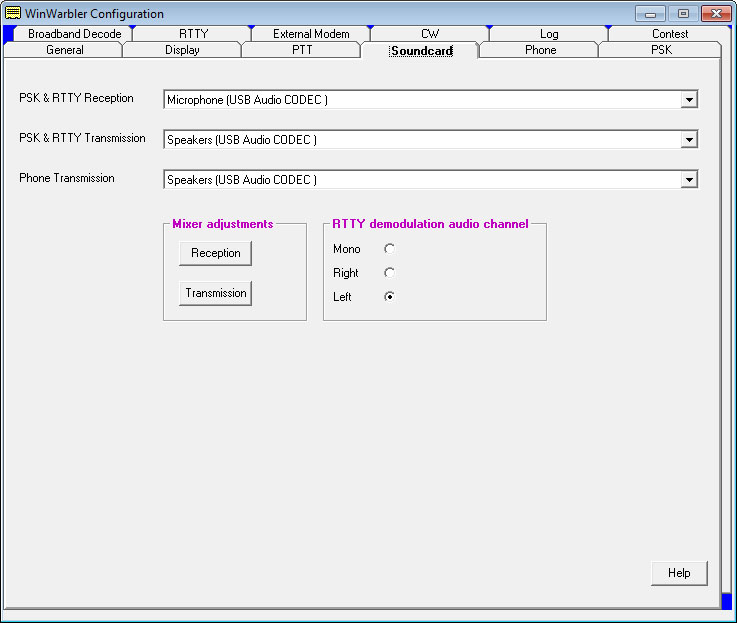This screenshot has height=623, width=737.
Task: Open the PSK tab
Action: (x=661, y=50)
